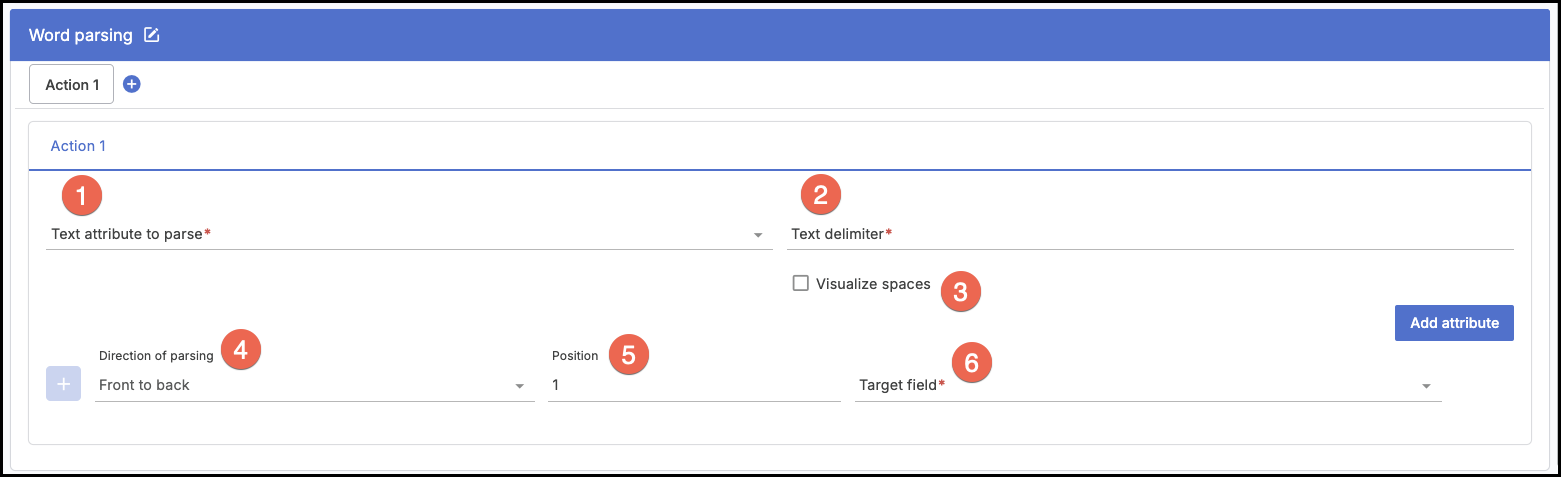The image size is (1561, 477).
Task: Click the Visualize spaces label text
Action: click(872, 284)
